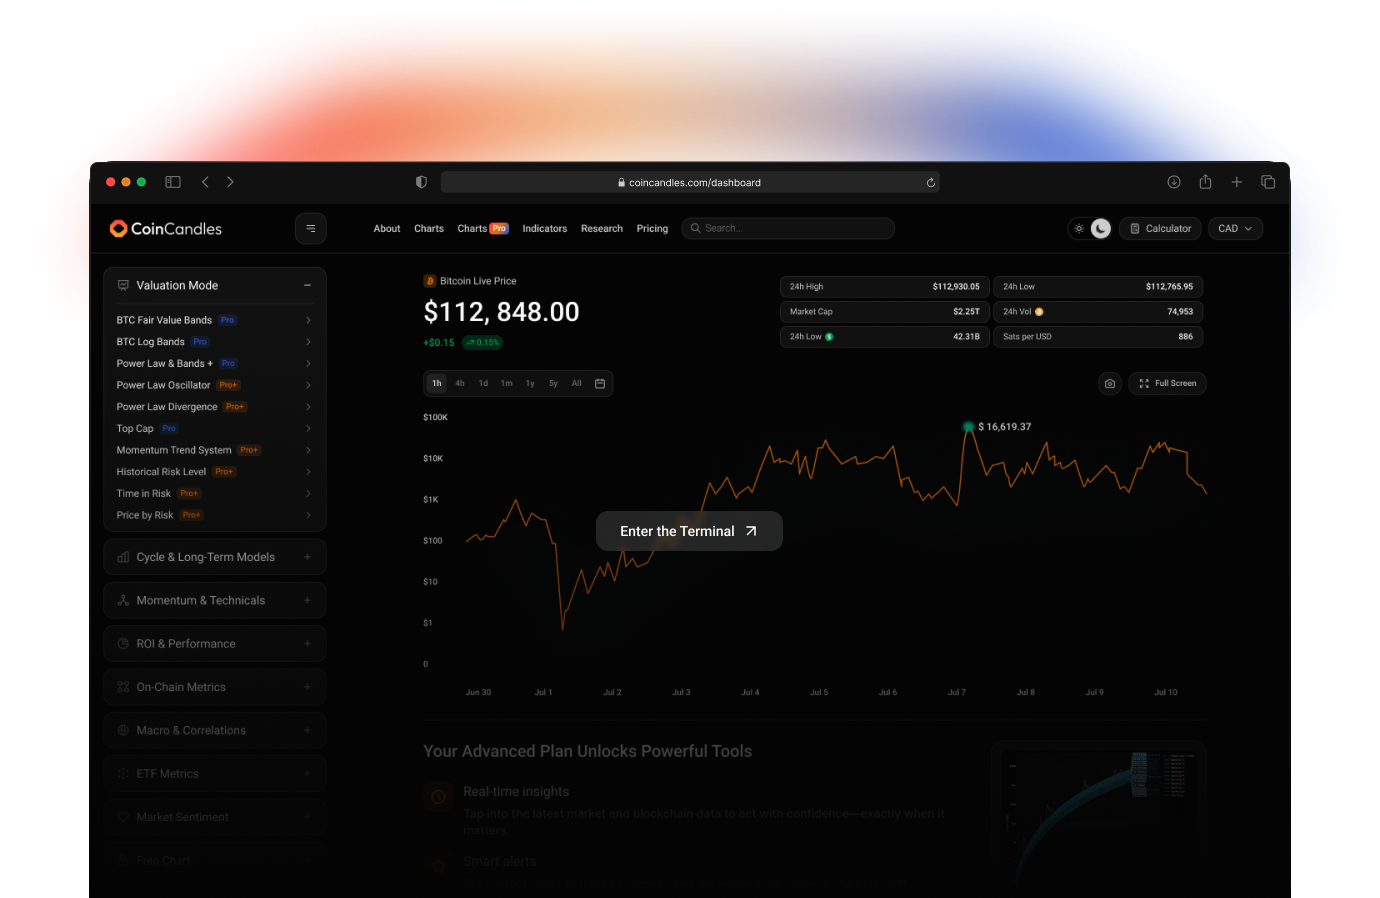
Task: Toggle the light/dark theme switch
Action: coord(1090,229)
